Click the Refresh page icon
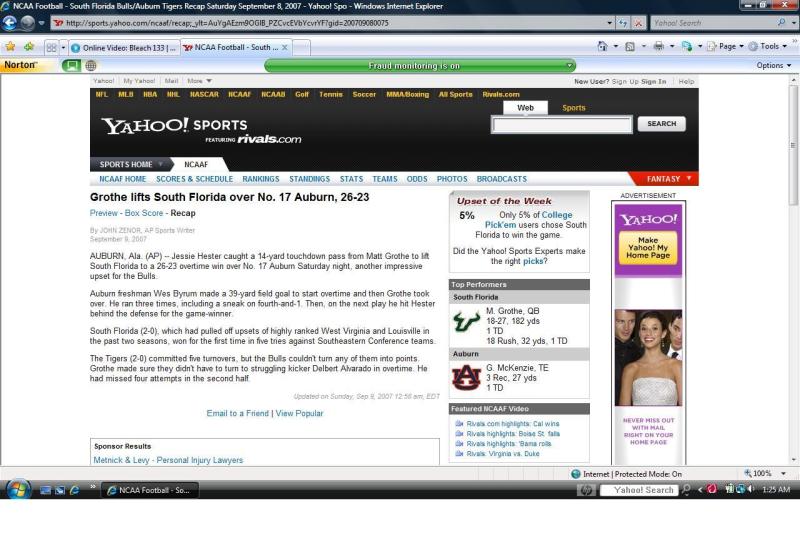Image resolution: width=800 pixels, height=556 pixels. pyautogui.click(x=623, y=23)
